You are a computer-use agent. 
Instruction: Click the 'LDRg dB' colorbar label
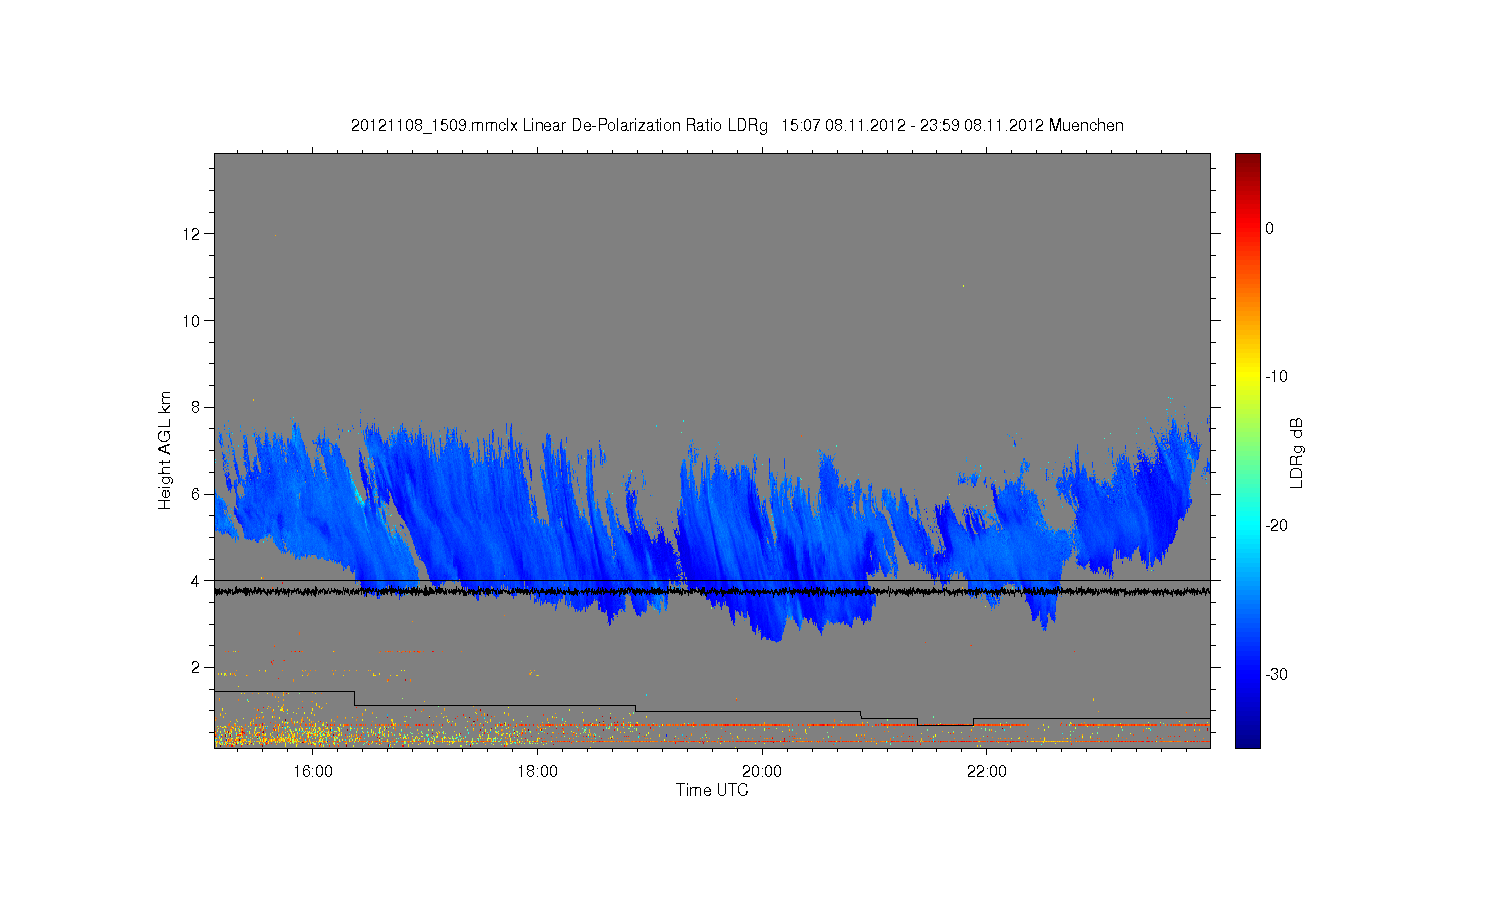point(1297,452)
